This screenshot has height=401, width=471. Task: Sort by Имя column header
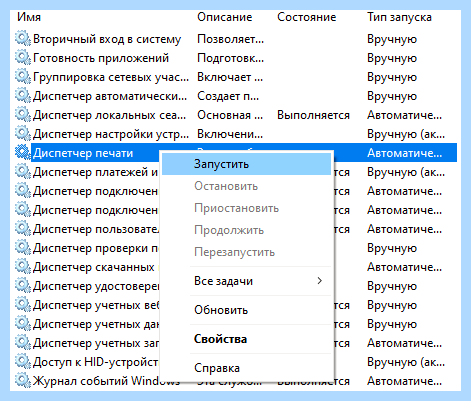click(29, 17)
